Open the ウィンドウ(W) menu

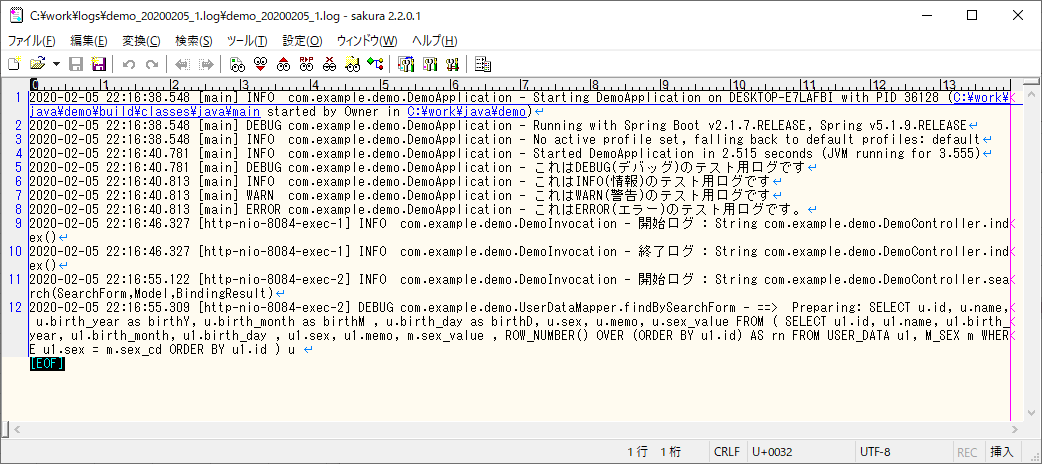point(367,41)
